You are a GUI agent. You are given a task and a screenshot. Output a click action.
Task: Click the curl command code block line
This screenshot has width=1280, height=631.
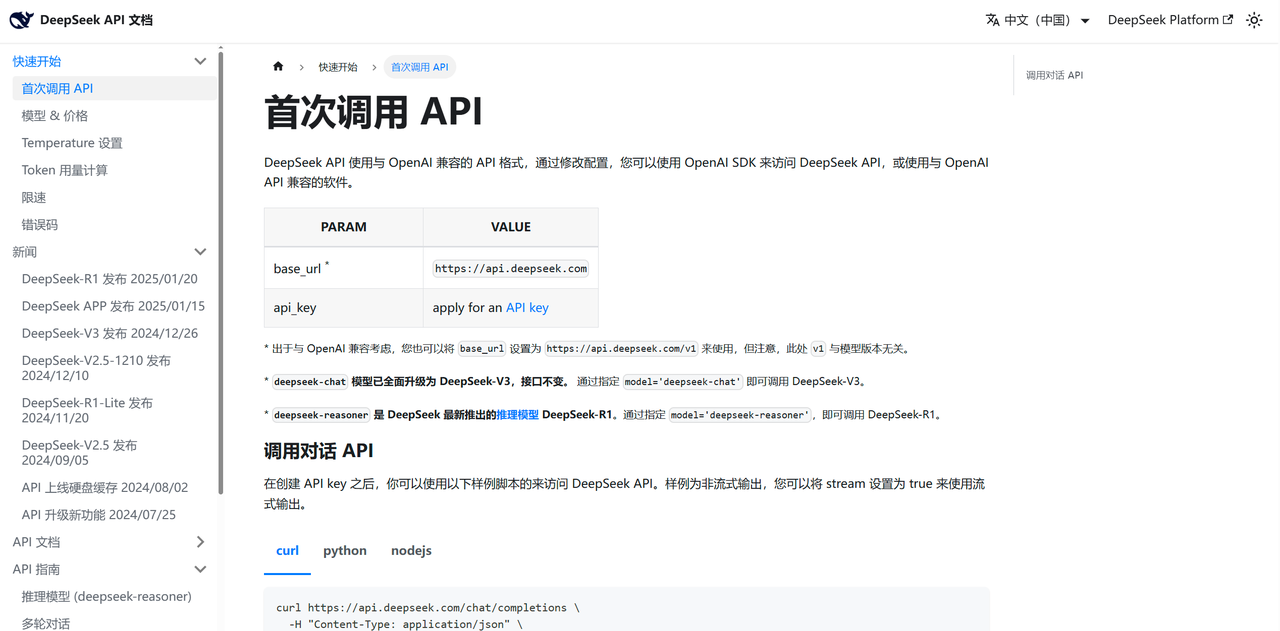pyautogui.click(x=428, y=607)
